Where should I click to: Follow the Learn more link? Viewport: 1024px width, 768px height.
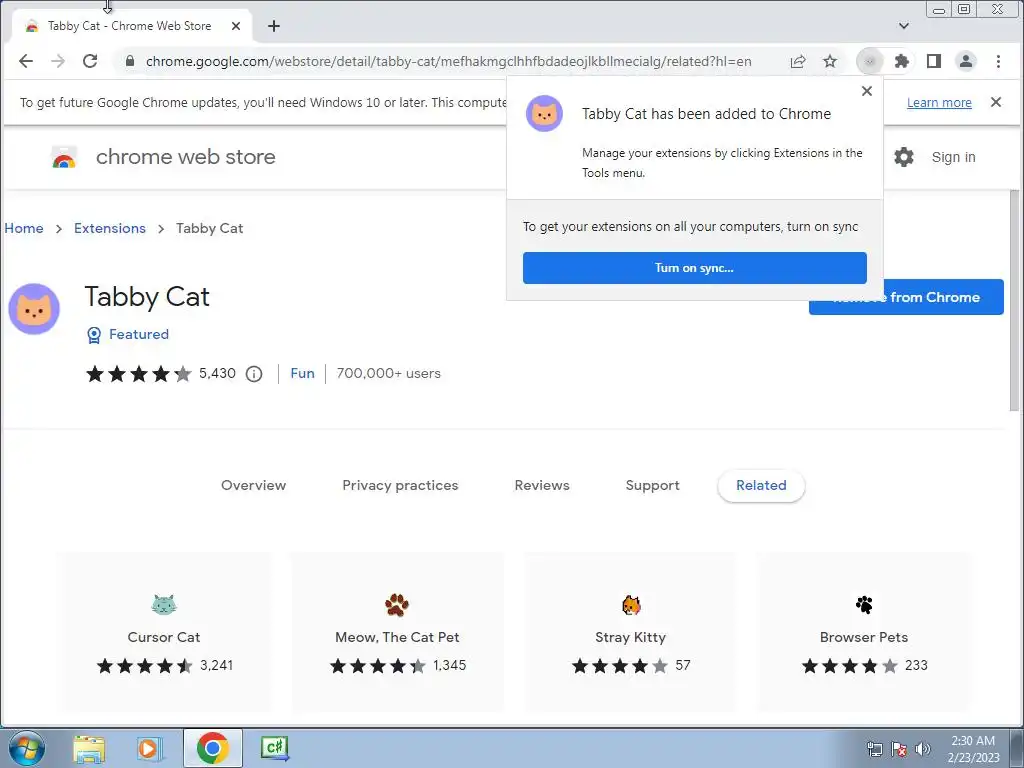pyautogui.click(x=939, y=103)
